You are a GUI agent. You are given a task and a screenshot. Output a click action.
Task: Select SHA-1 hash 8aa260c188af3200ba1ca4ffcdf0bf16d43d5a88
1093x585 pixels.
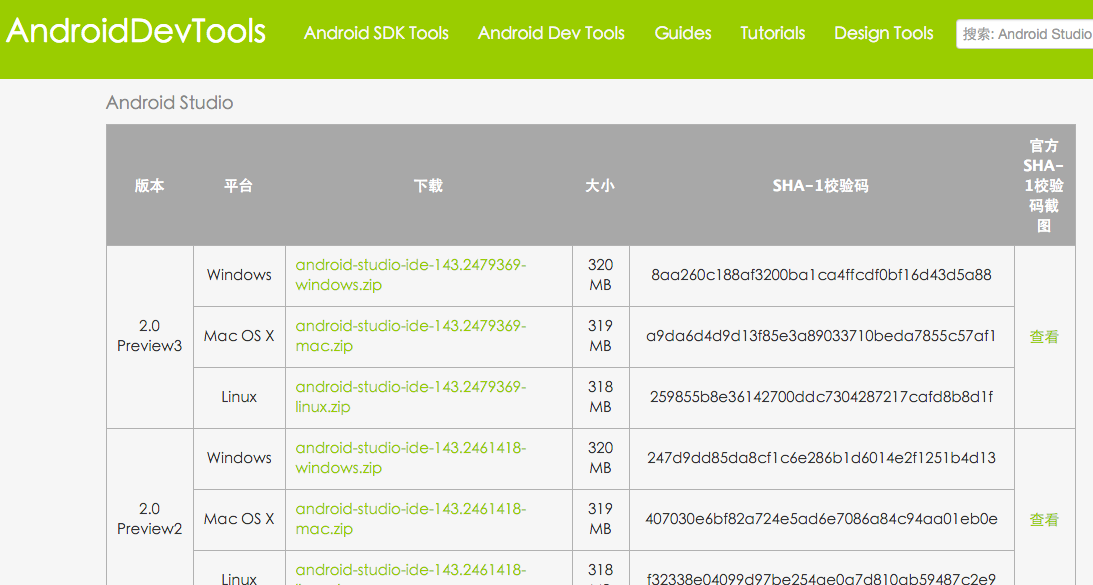pyautogui.click(x=821, y=275)
